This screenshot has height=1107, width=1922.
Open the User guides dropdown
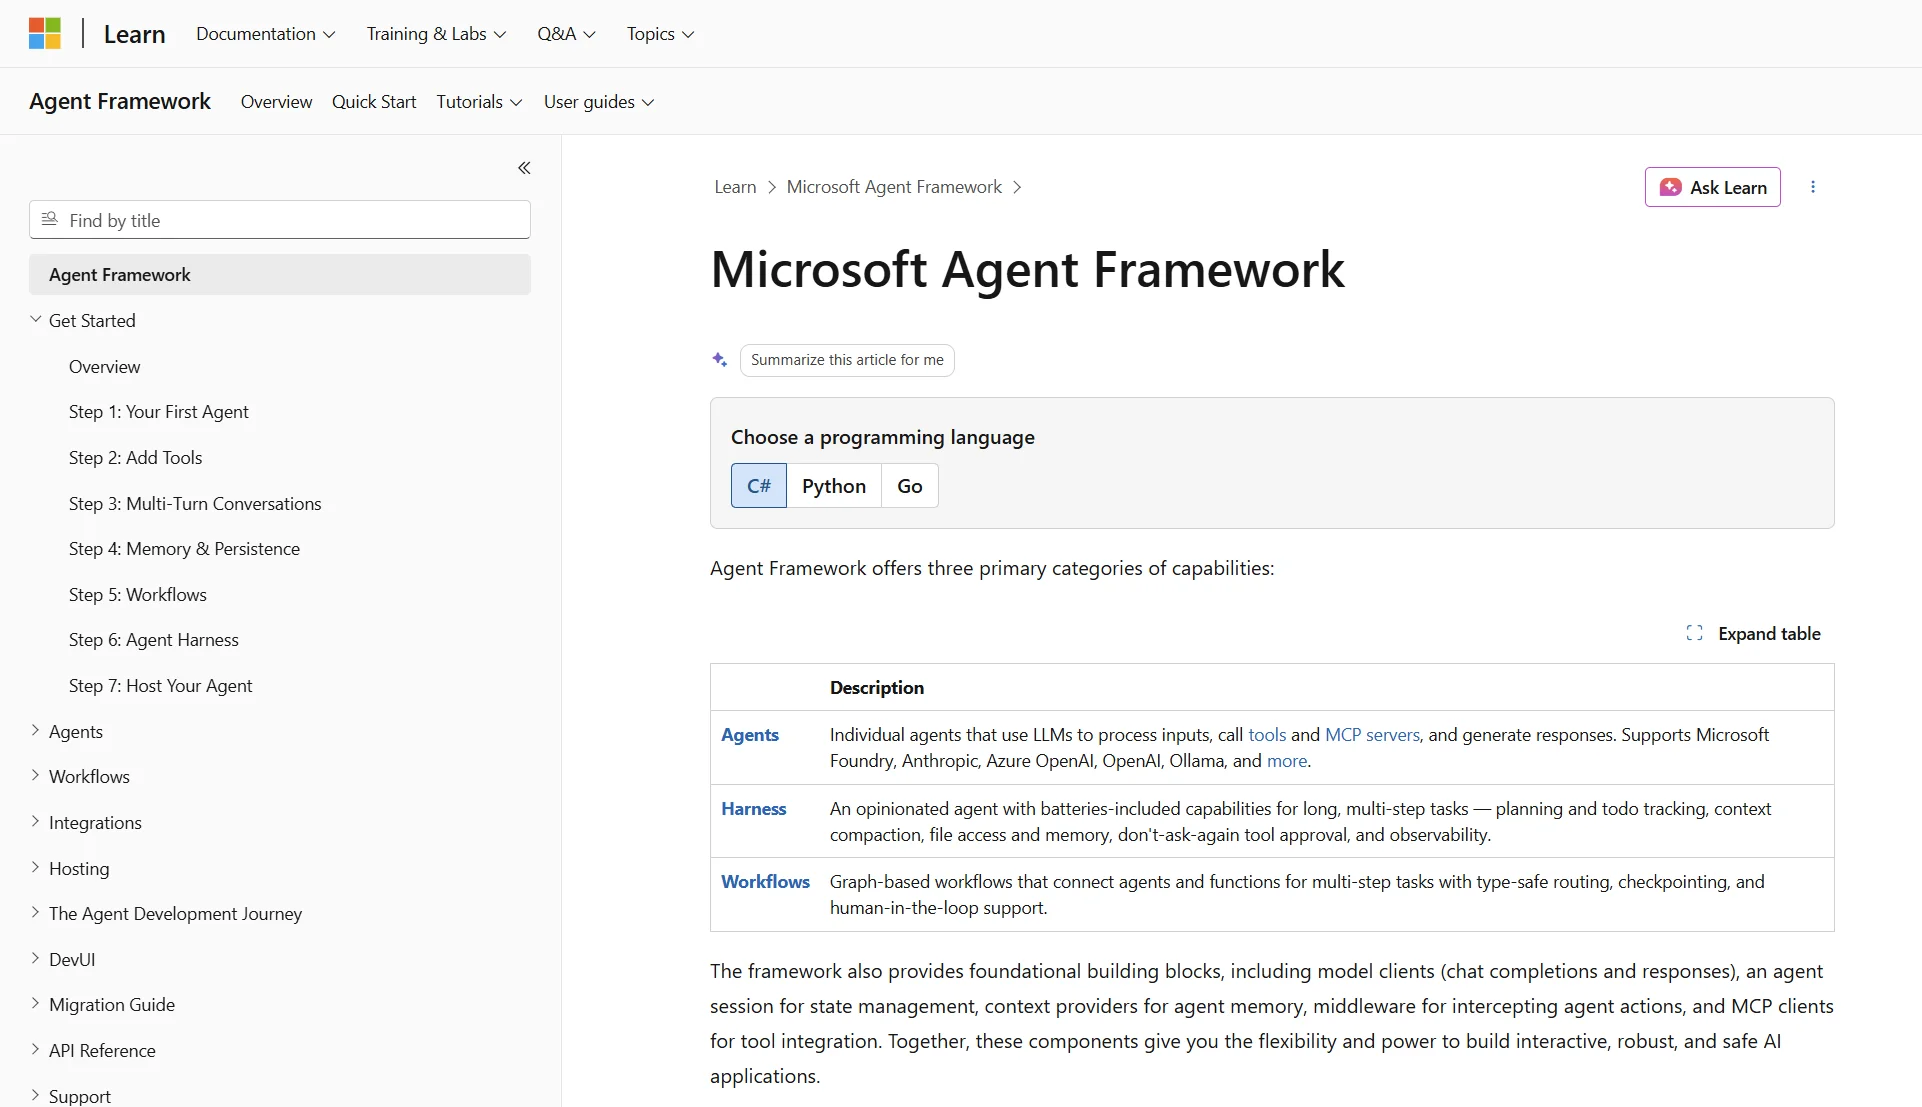pyautogui.click(x=599, y=102)
